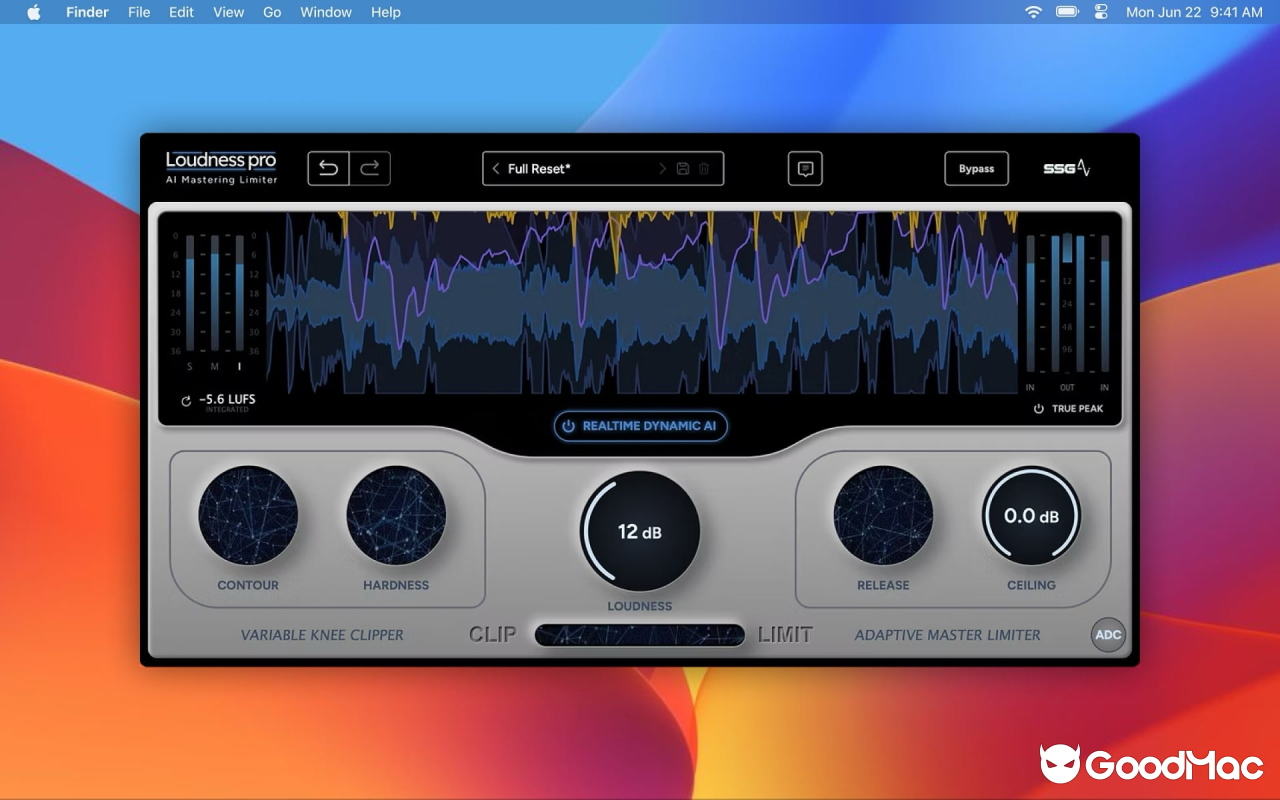Click the LIMIT label
The image size is (1280, 800).
tap(785, 634)
